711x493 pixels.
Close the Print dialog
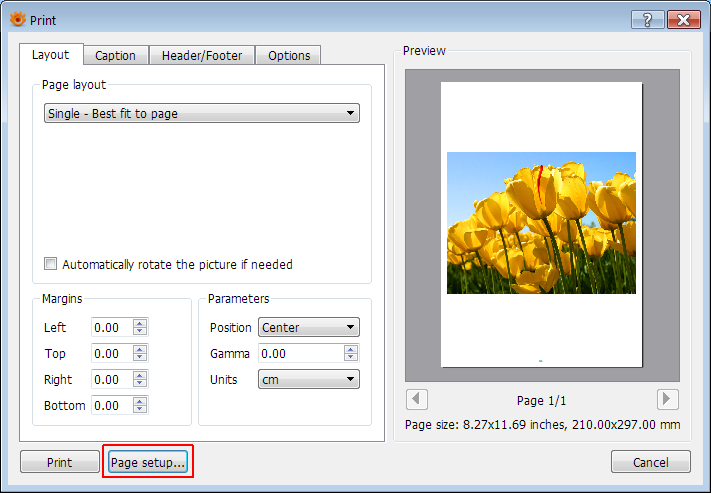pyautogui.click(x=683, y=20)
